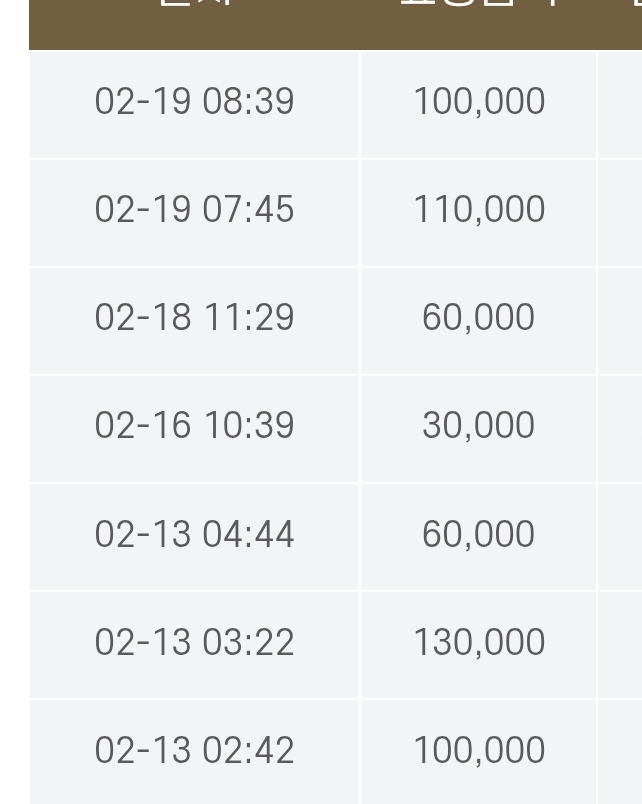642x804 pixels.
Task: Select the 02-16 10:39 timestamp entry
Action: [194, 426]
